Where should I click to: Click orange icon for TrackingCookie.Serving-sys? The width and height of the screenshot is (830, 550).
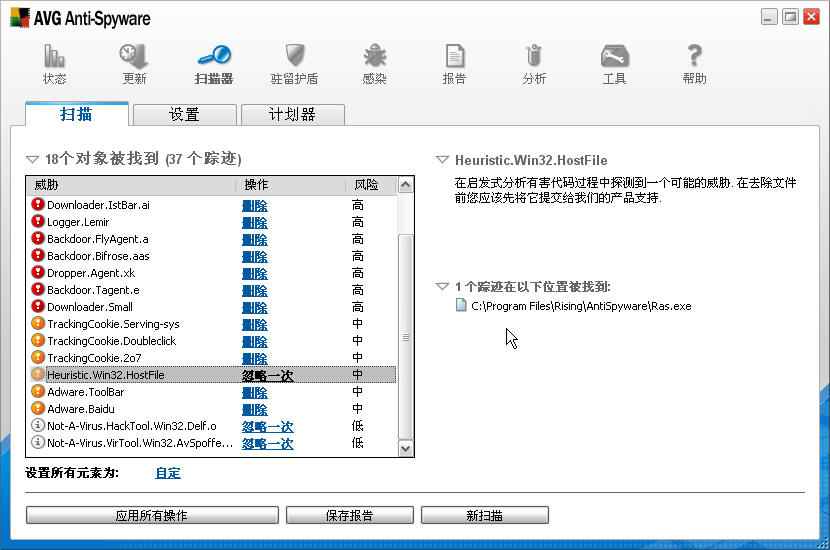[x=38, y=323]
